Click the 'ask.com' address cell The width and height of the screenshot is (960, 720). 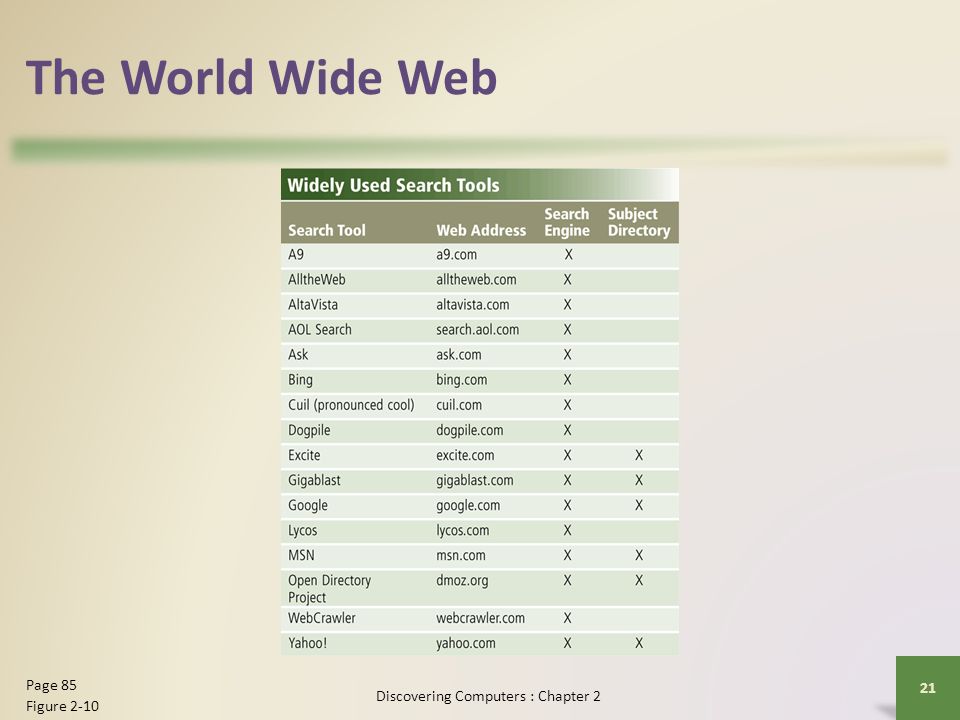point(459,355)
